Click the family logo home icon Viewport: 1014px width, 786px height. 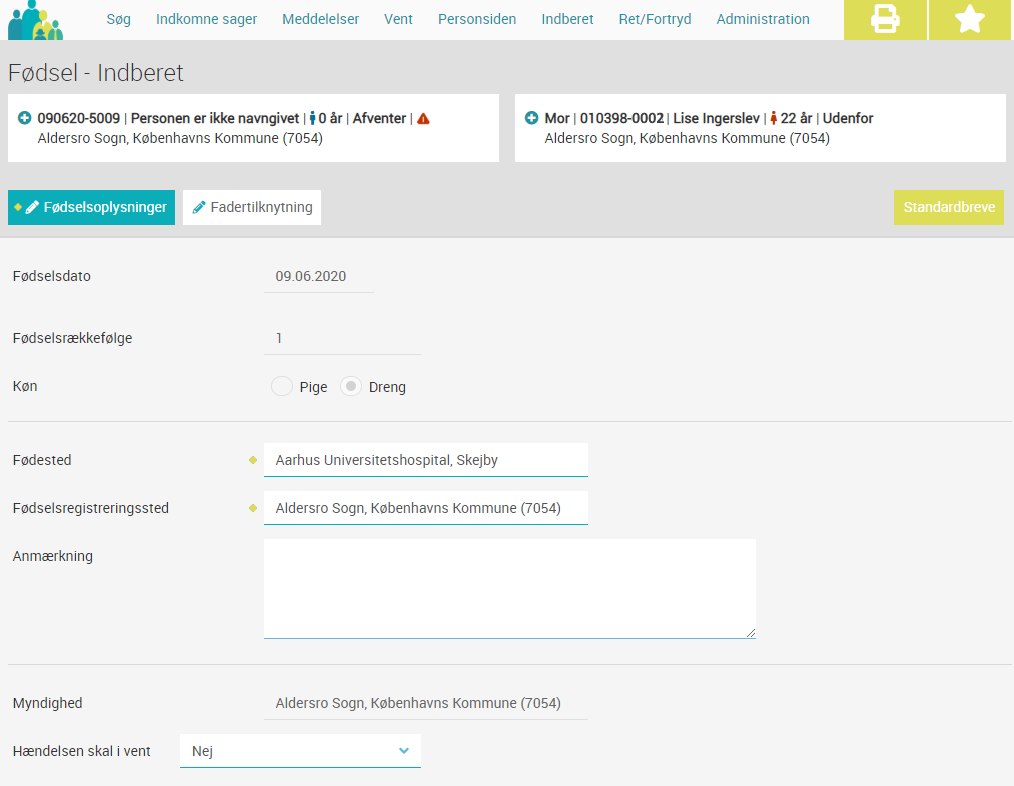click(36, 20)
